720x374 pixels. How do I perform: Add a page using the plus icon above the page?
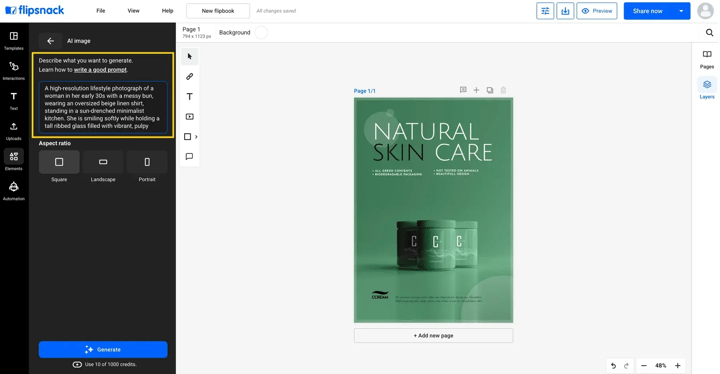click(x=477, y=90)
